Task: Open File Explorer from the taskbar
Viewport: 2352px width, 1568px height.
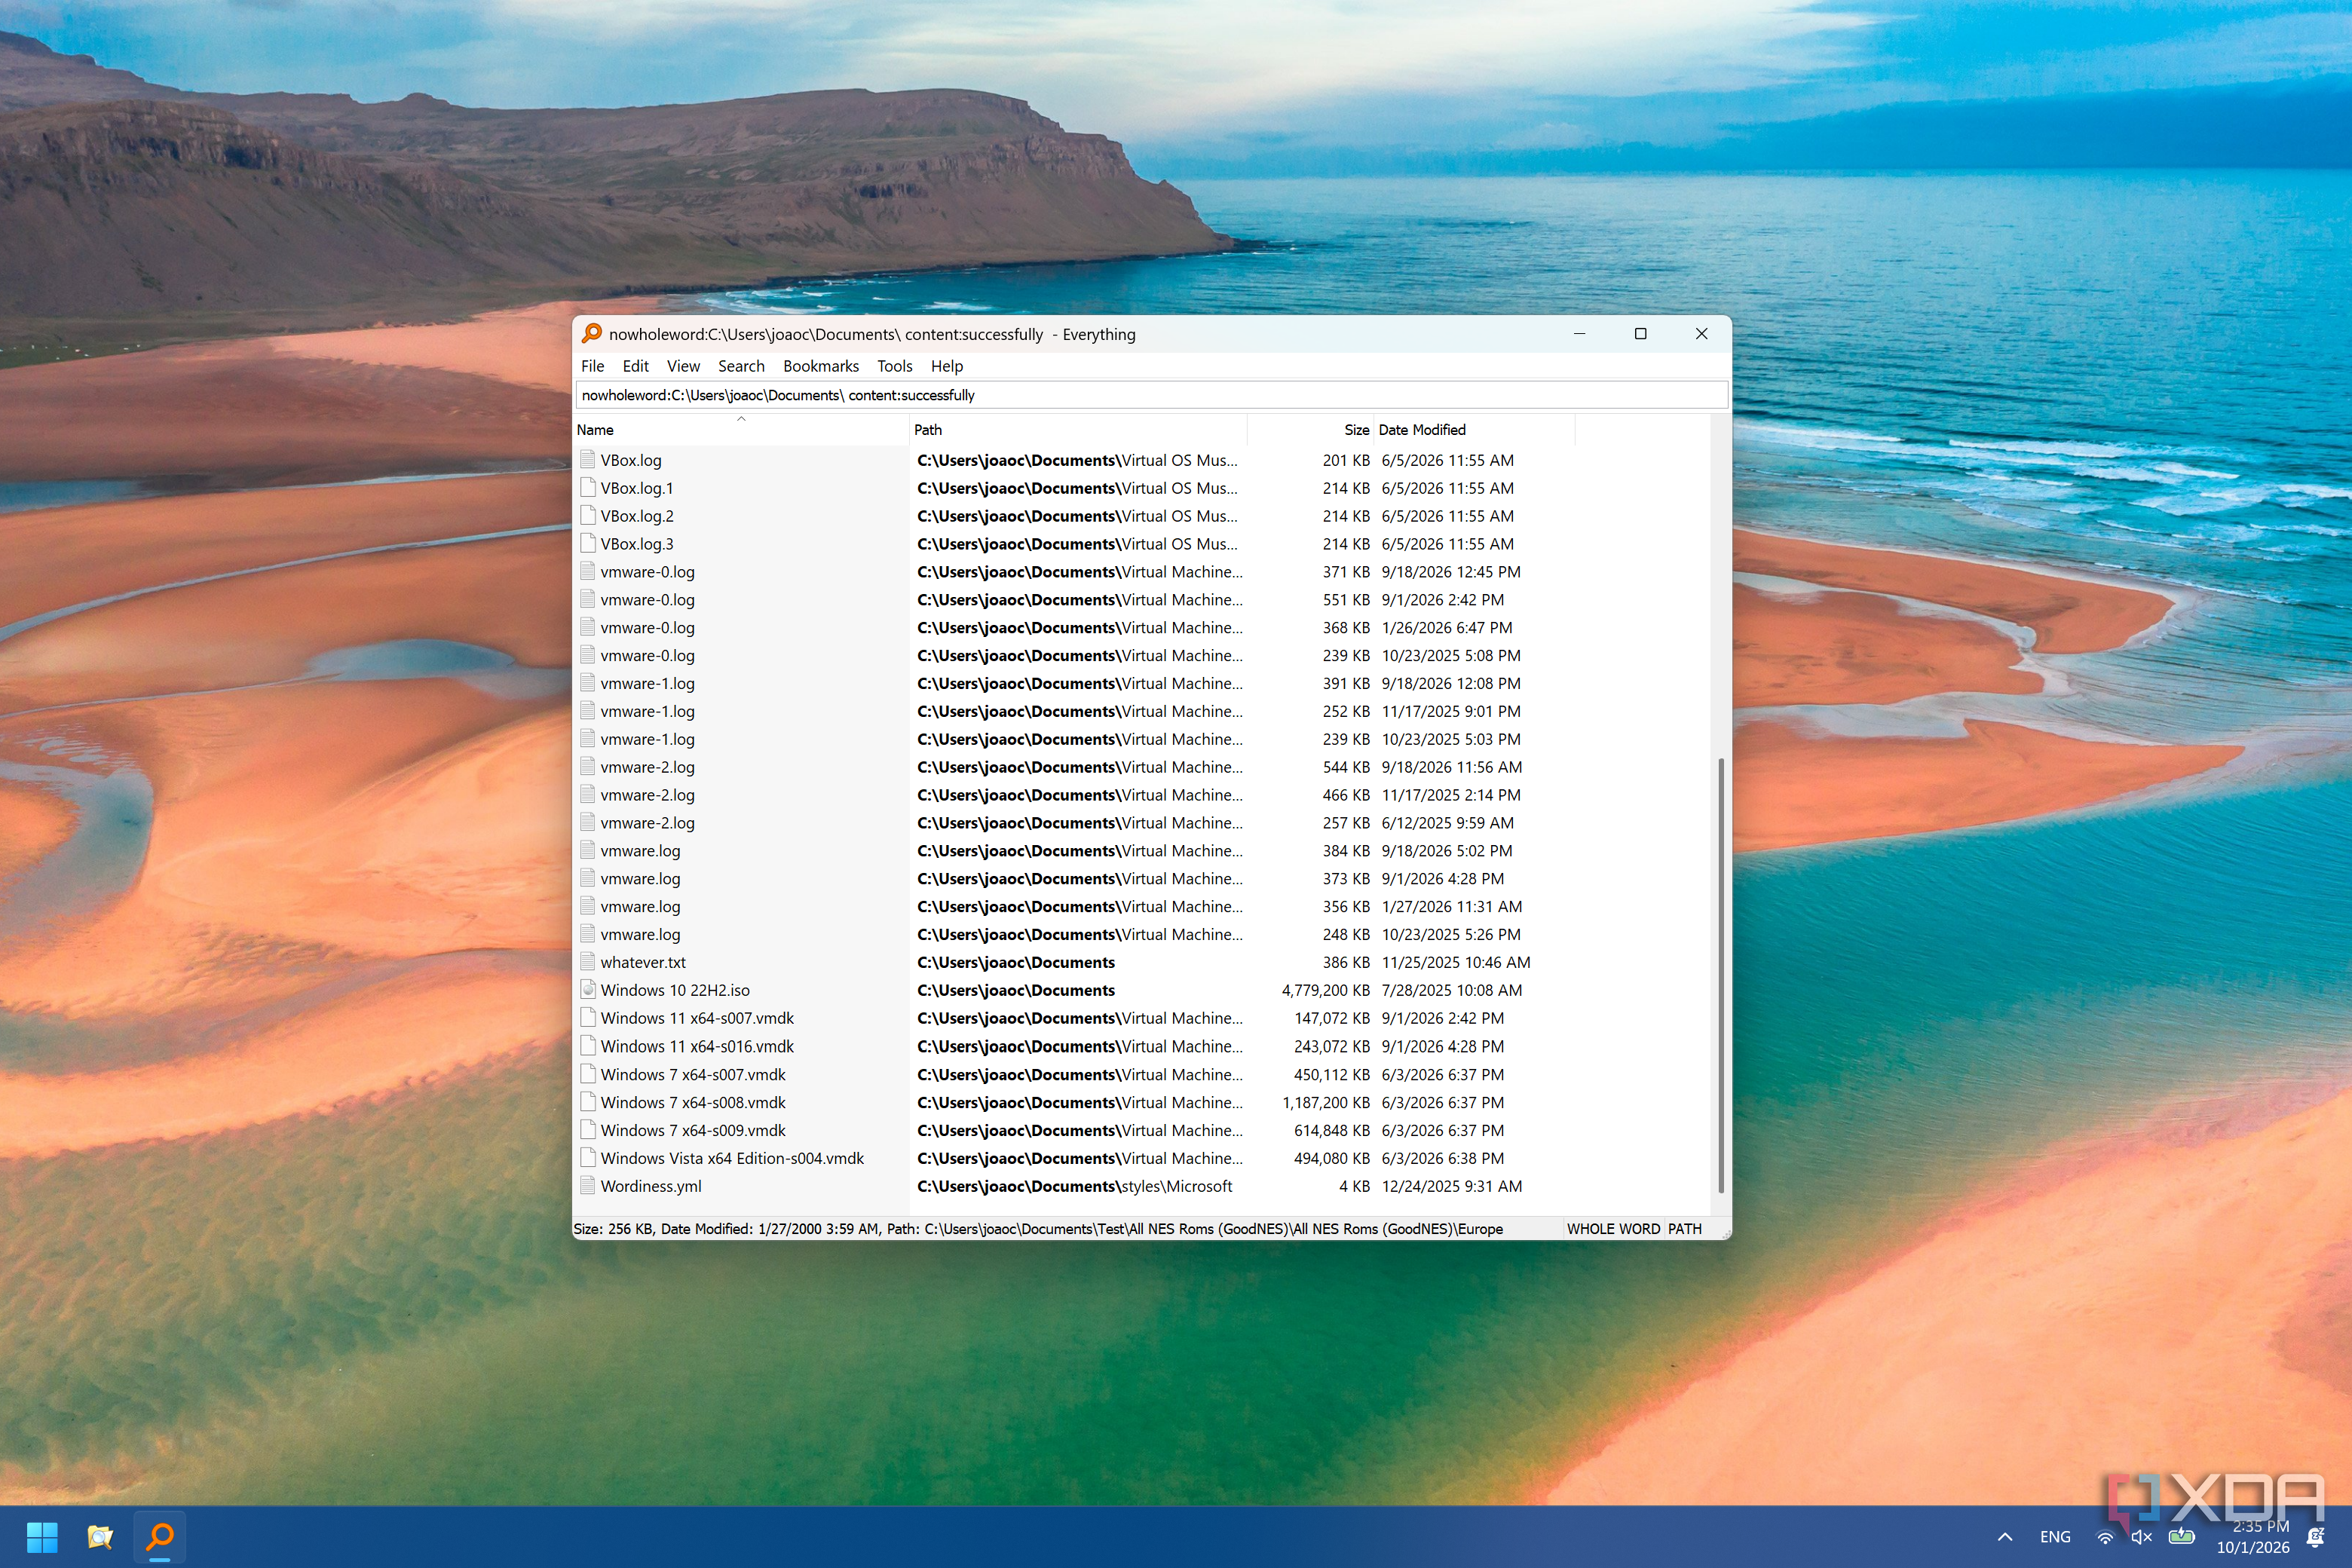Action: (100, 1536)
